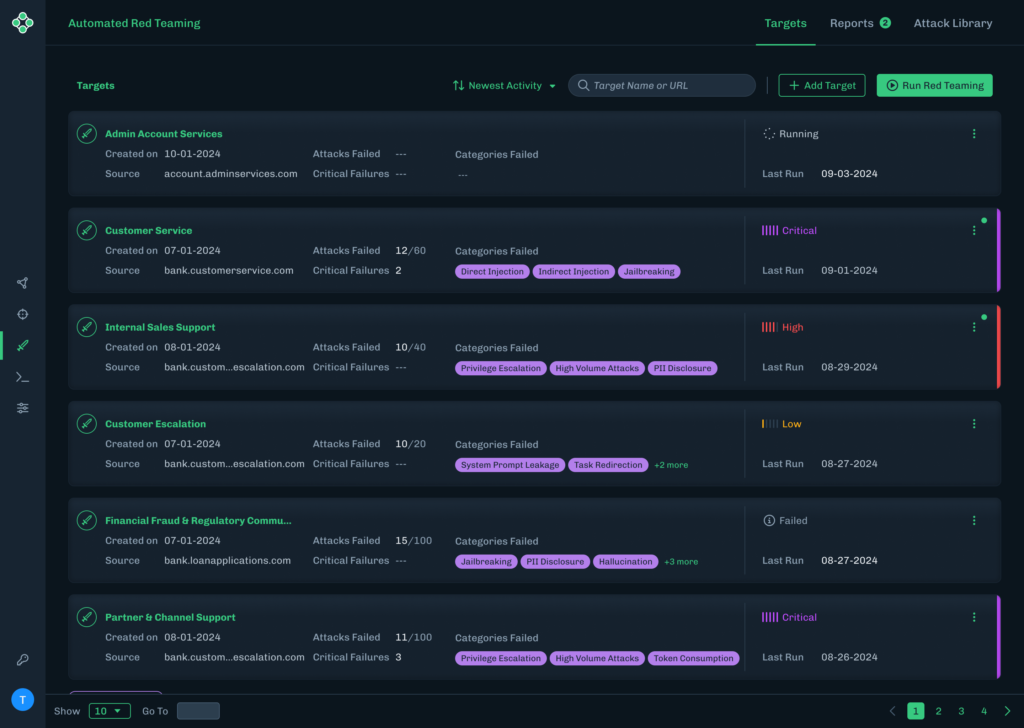Expand '+2 more' categories on Customer Escalation
Image resolution: width=1024 pixels, height=728 pixels.
(671, 464)
